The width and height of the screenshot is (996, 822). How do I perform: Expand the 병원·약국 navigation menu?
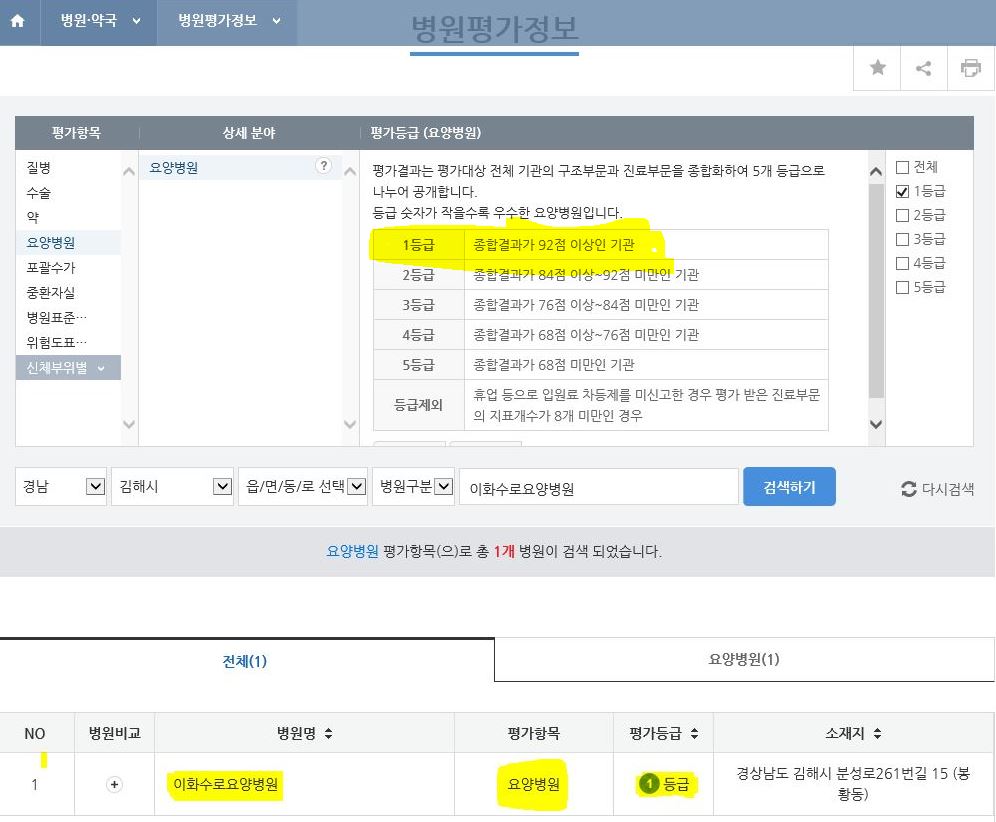coord(100,21)
